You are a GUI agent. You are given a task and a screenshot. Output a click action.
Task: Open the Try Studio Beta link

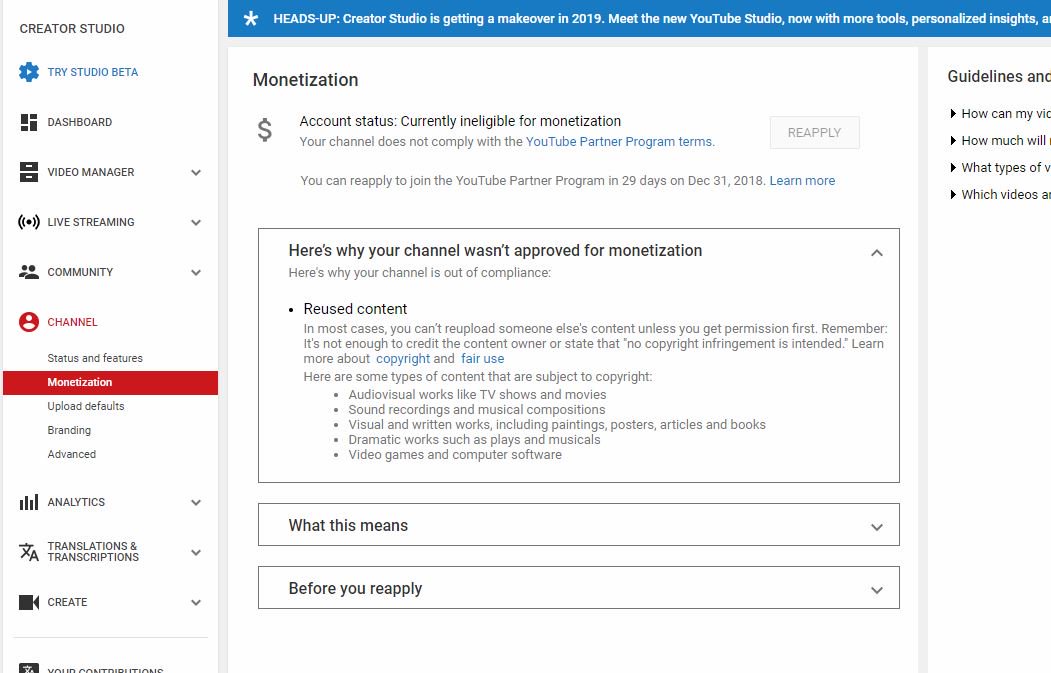(x=92, y=72)
